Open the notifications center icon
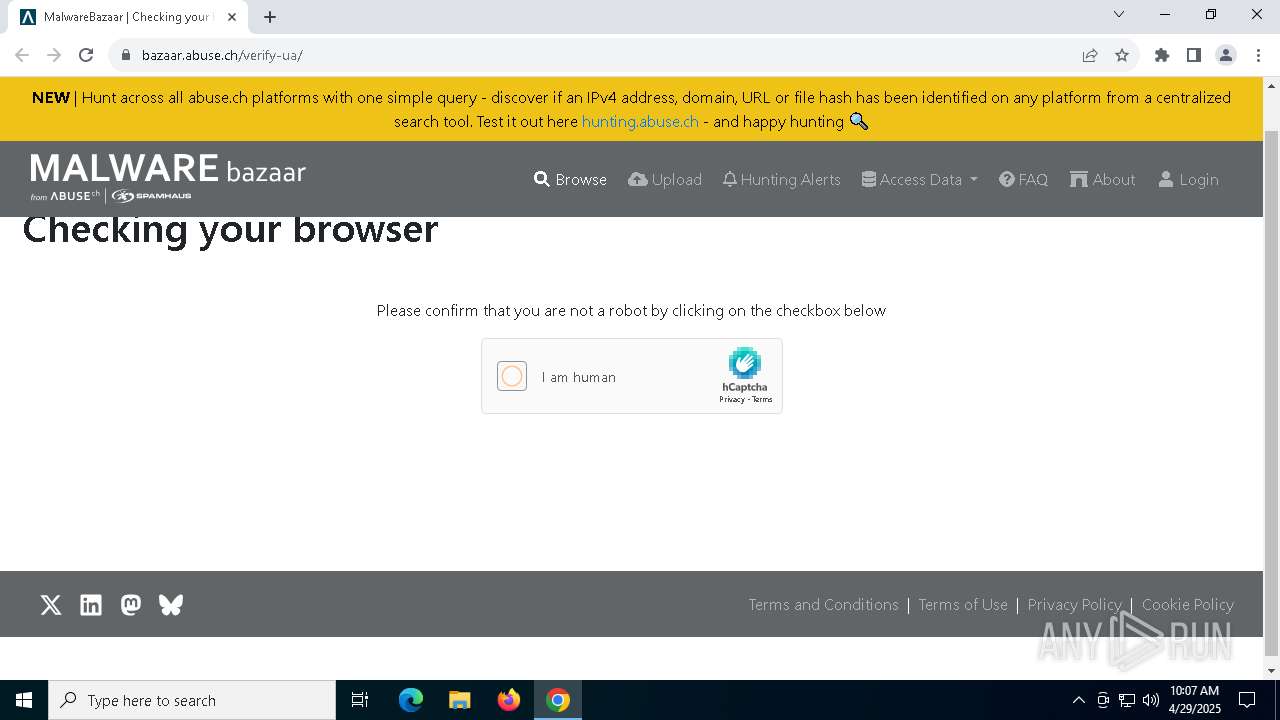 [x=1248, y=700]
